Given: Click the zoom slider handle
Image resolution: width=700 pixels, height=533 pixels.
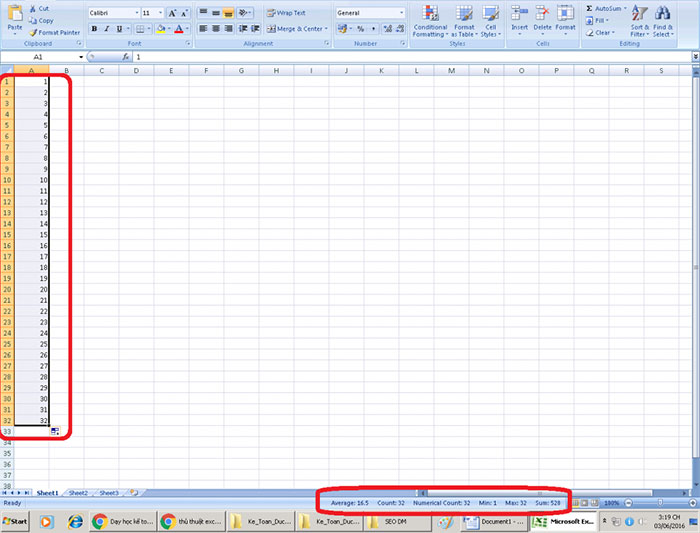Looking at the screenshot, I should 660,503.
